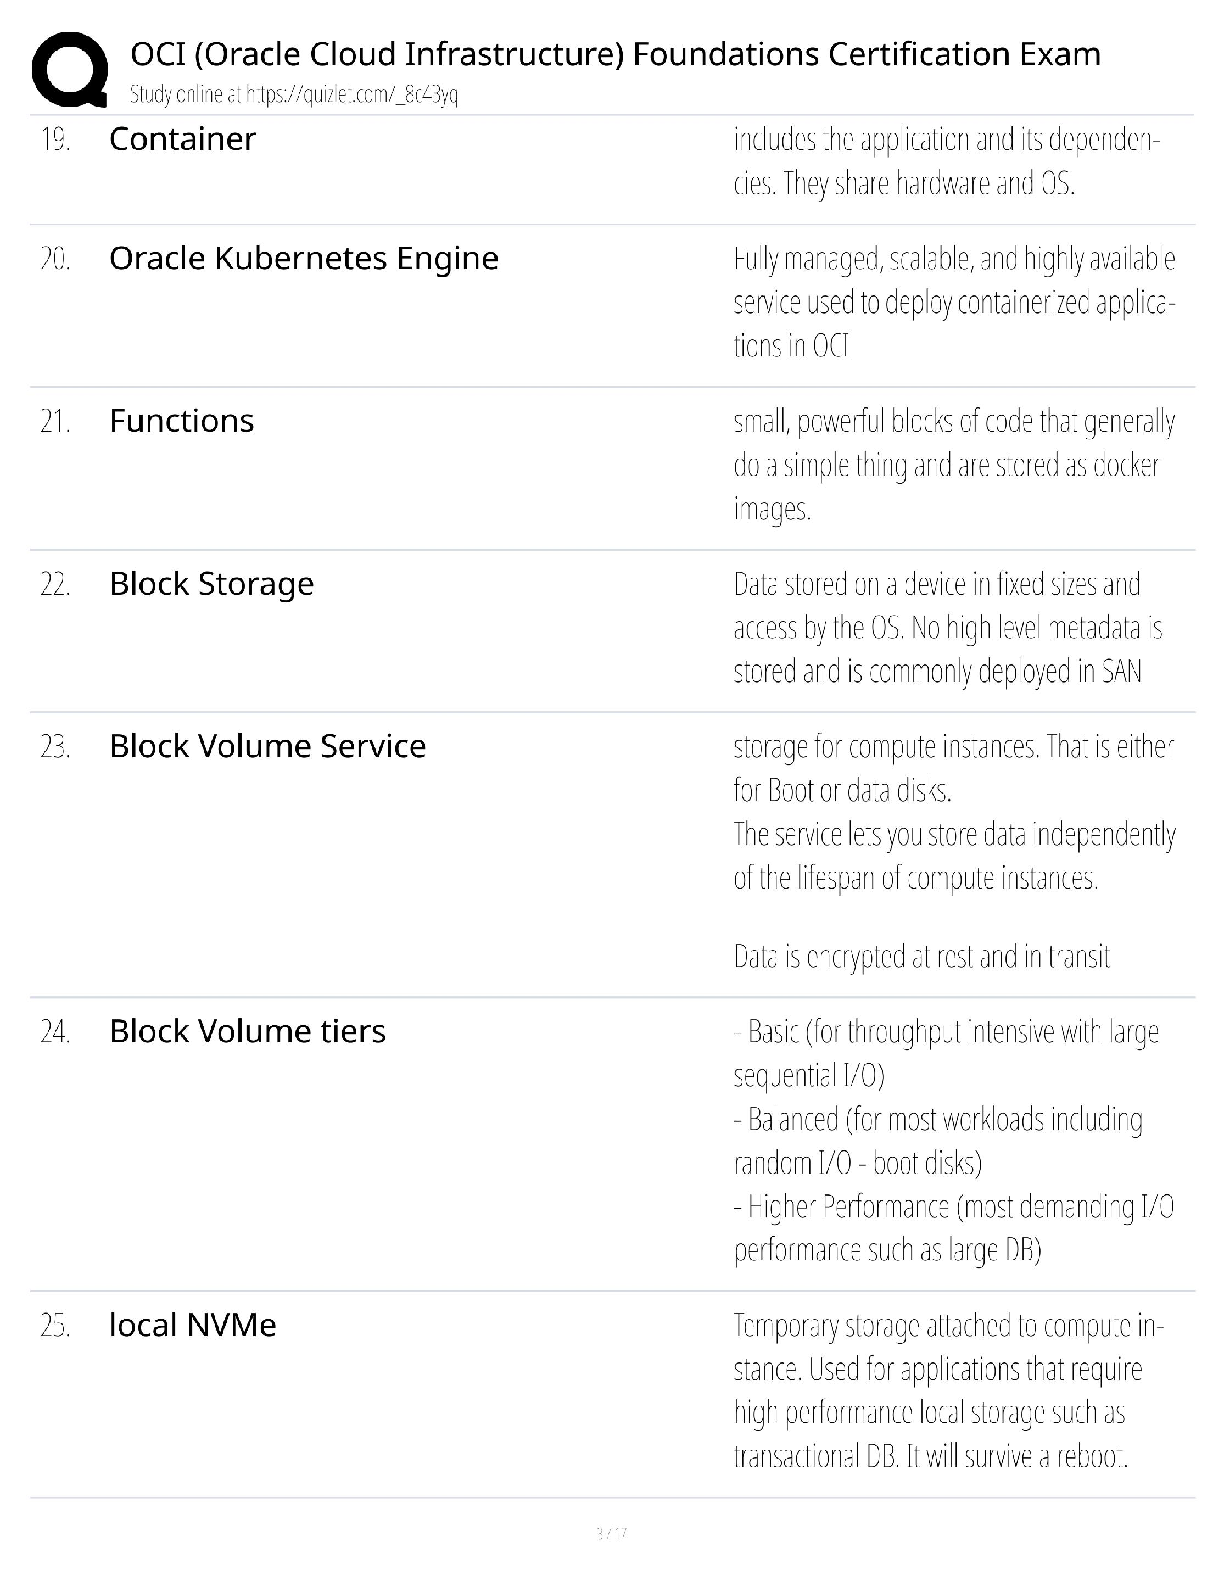The width and height of the screenshot is (1224, 1584).
Task: Click the item number 19
Action: pos(55,139)
